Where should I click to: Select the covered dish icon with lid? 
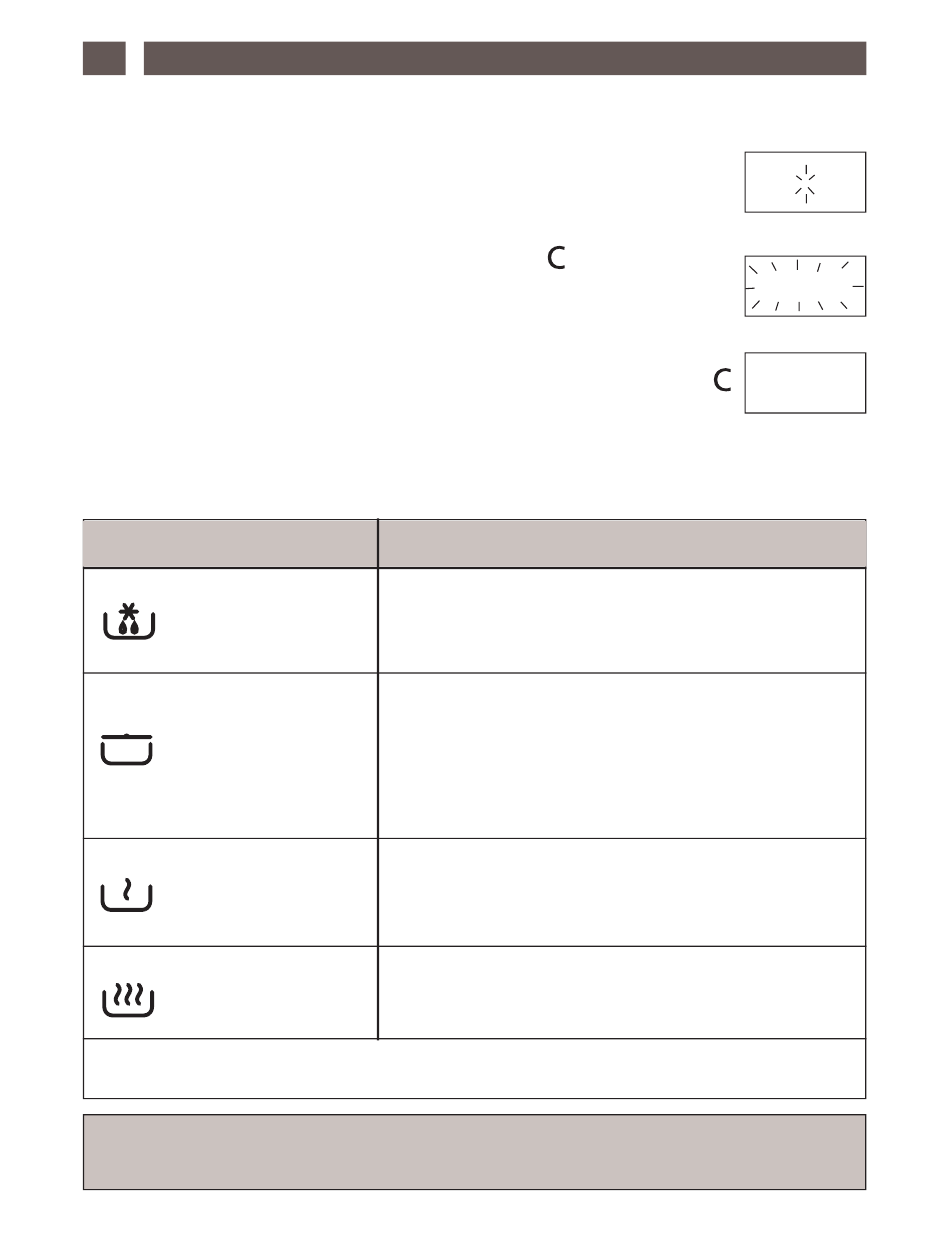pos(126,748)
